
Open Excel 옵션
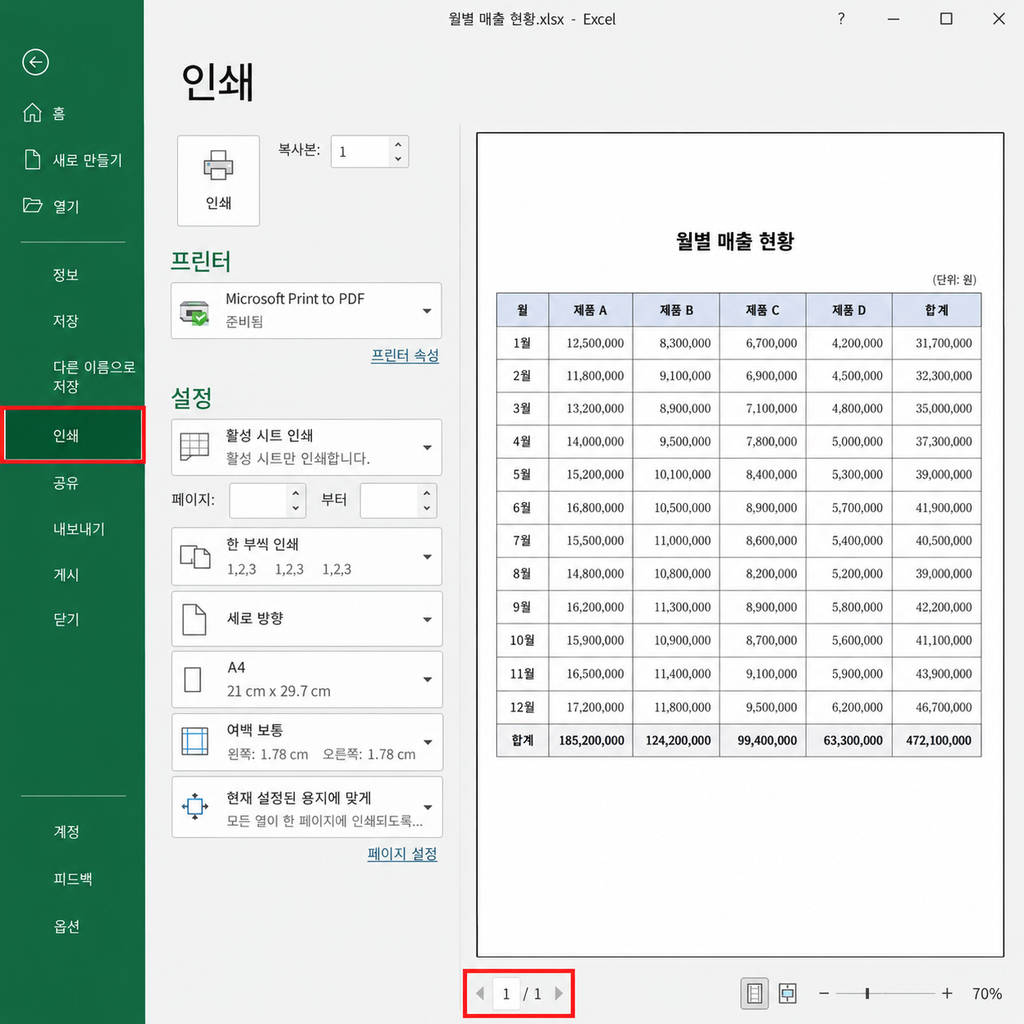pos(66,926)
